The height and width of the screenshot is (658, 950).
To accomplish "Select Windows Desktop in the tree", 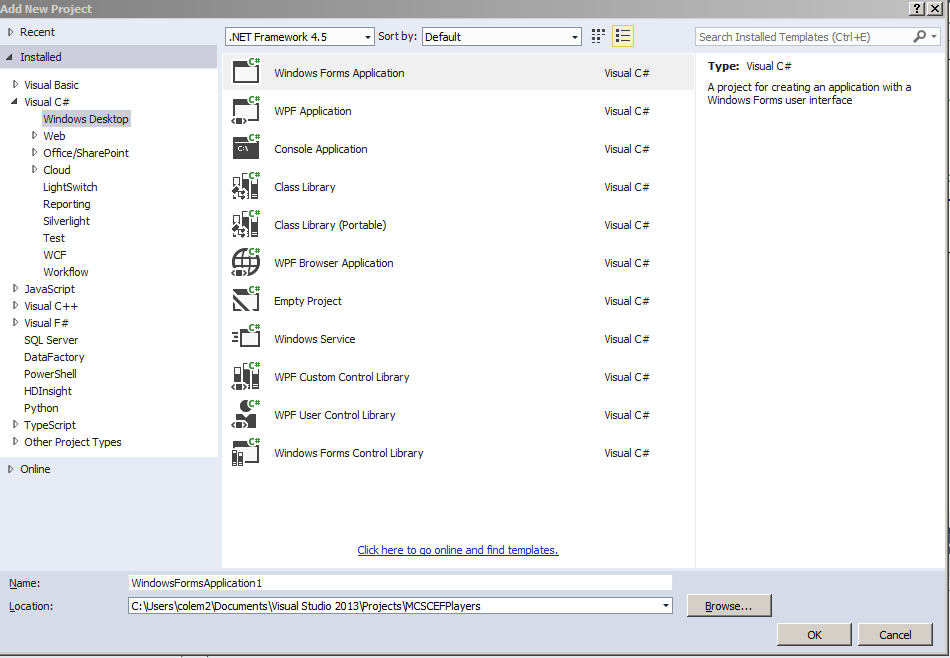I will [86, 119].
